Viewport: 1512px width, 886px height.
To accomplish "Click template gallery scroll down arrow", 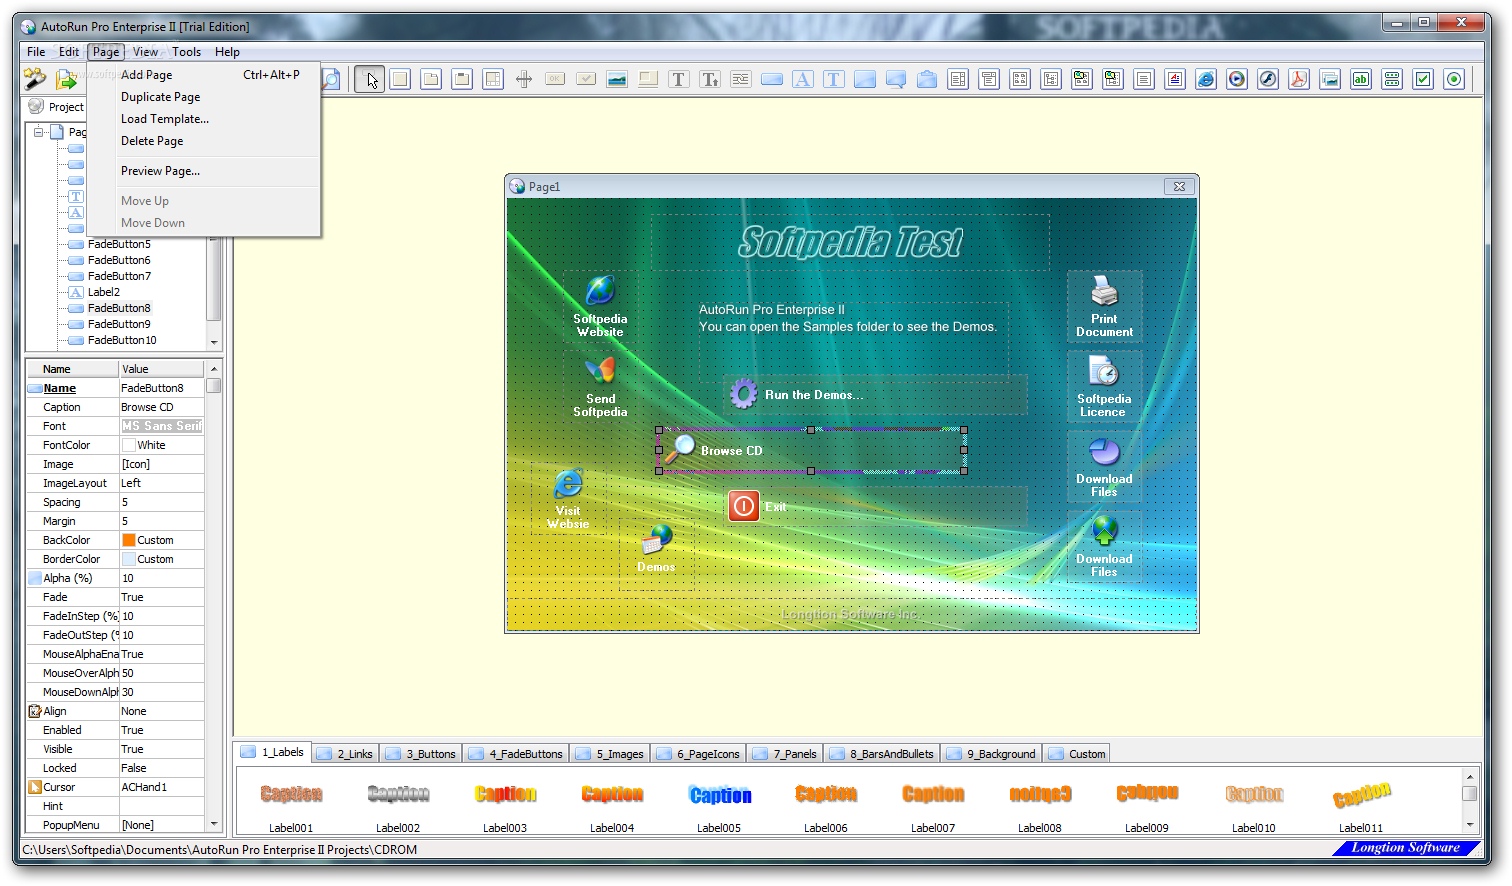I will pos(1470,825).
